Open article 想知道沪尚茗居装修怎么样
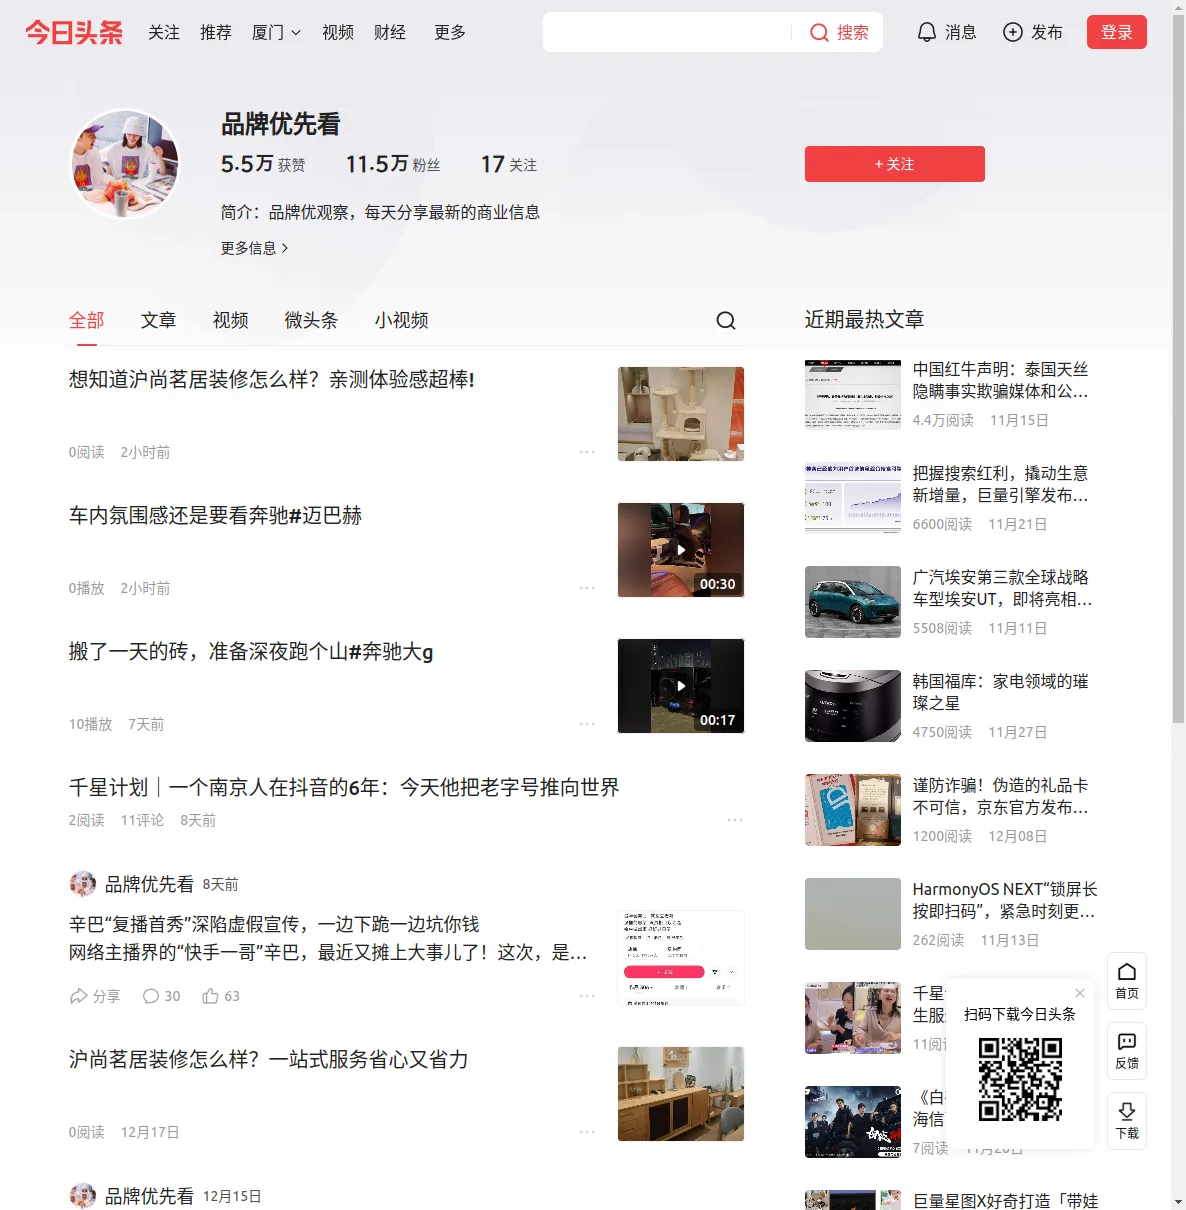The image size is (1186, 1210). click(x=272, y=380)
